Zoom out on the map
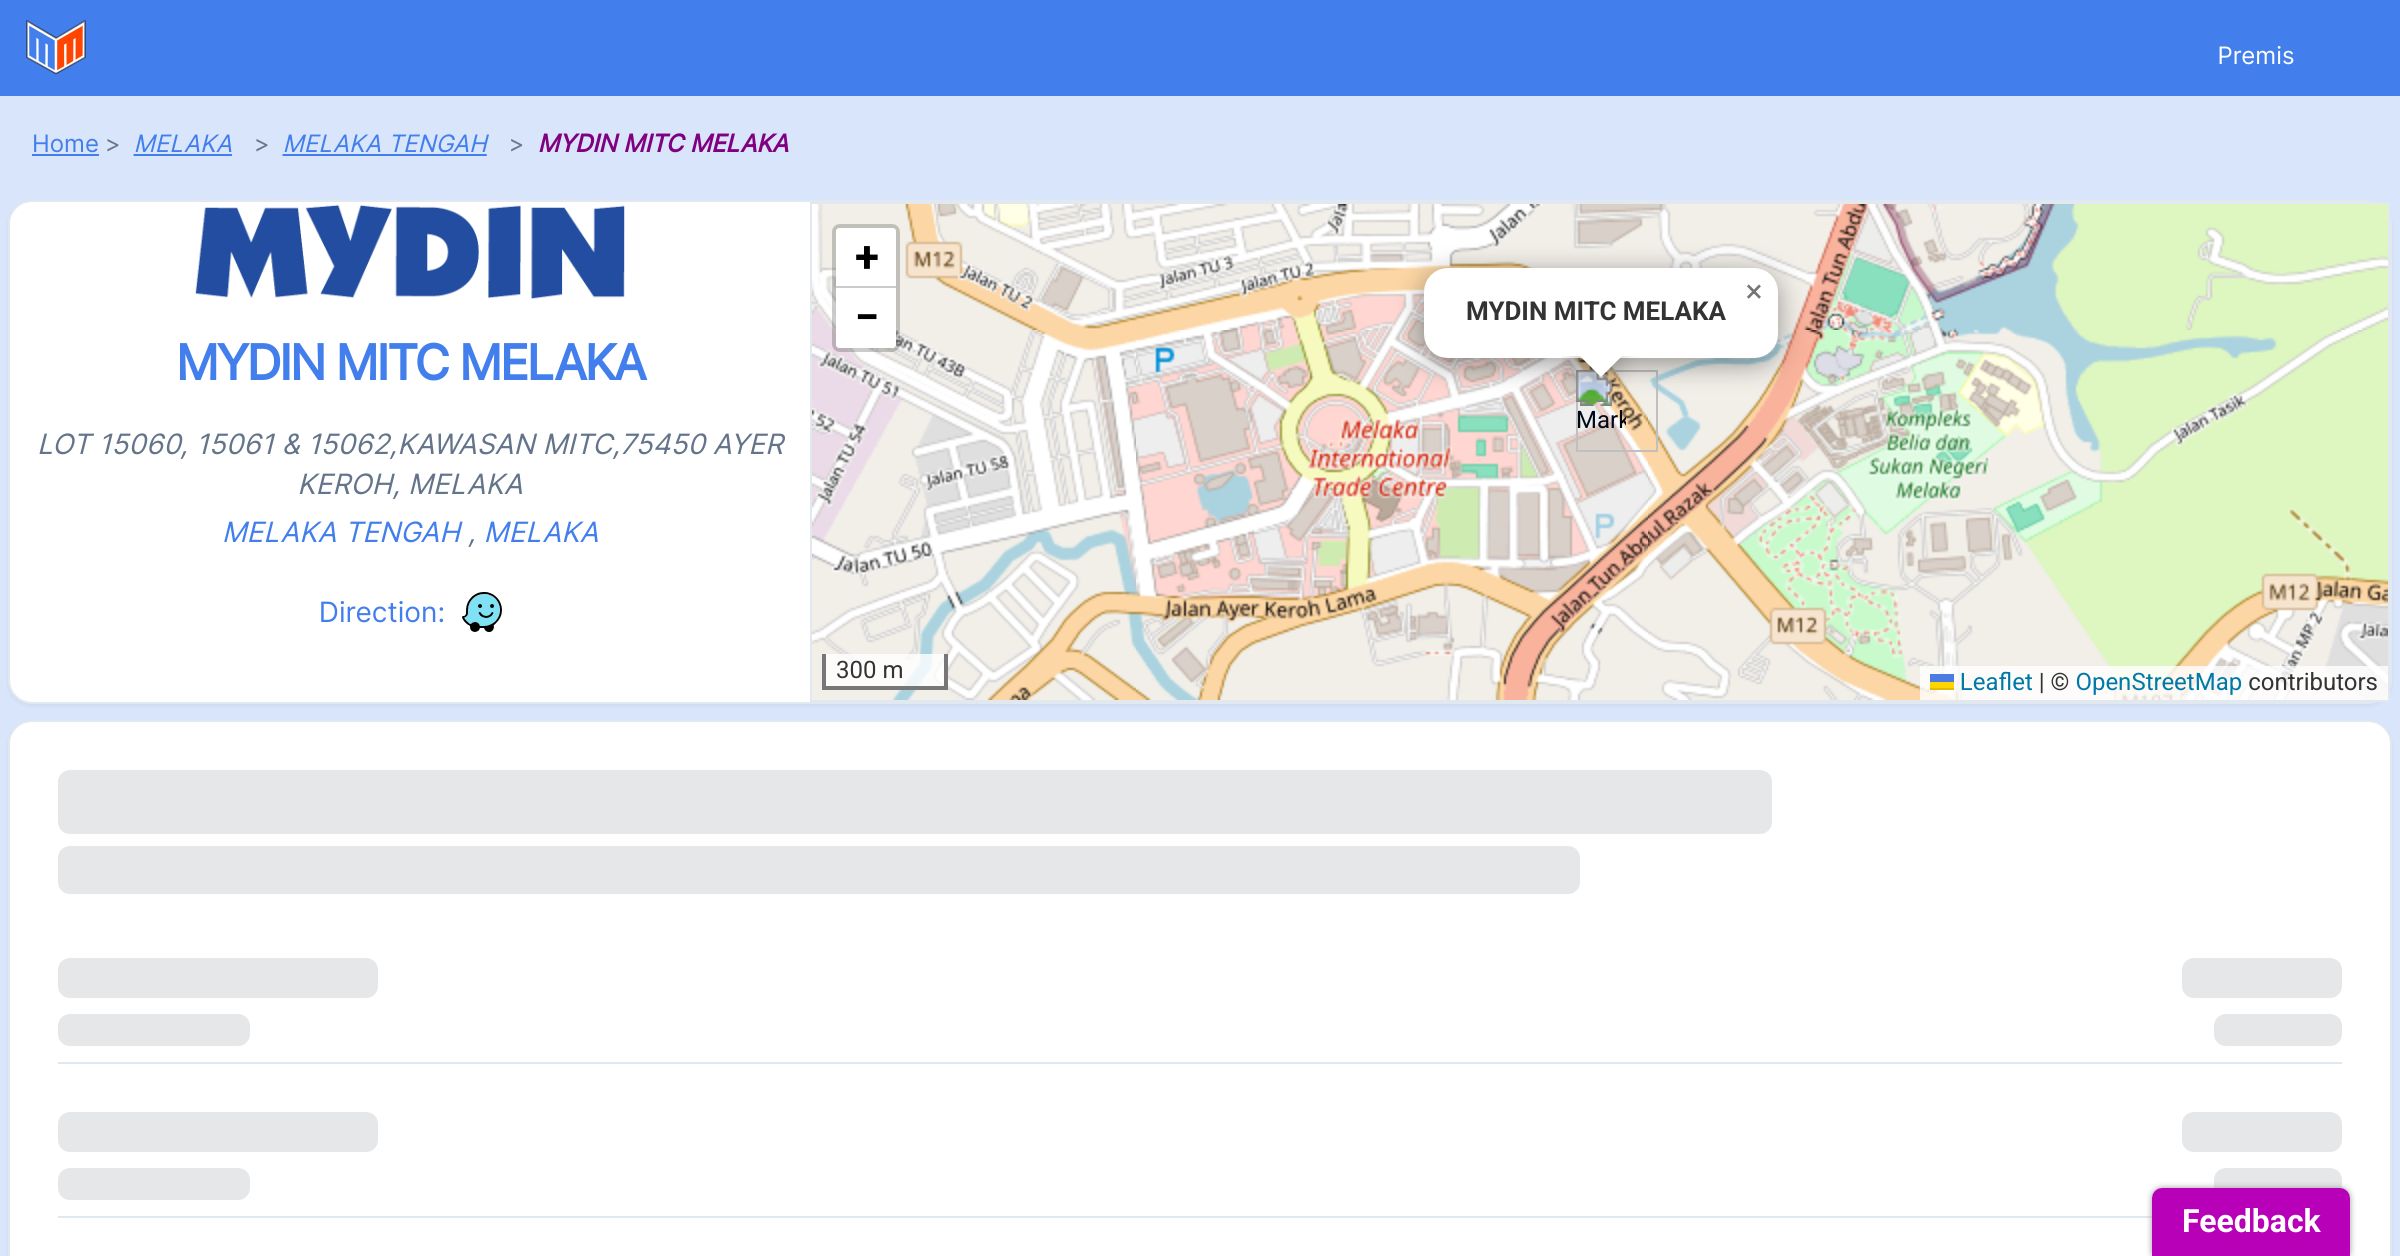Viewport: 2400px width, 1256px height. [866, 317]
